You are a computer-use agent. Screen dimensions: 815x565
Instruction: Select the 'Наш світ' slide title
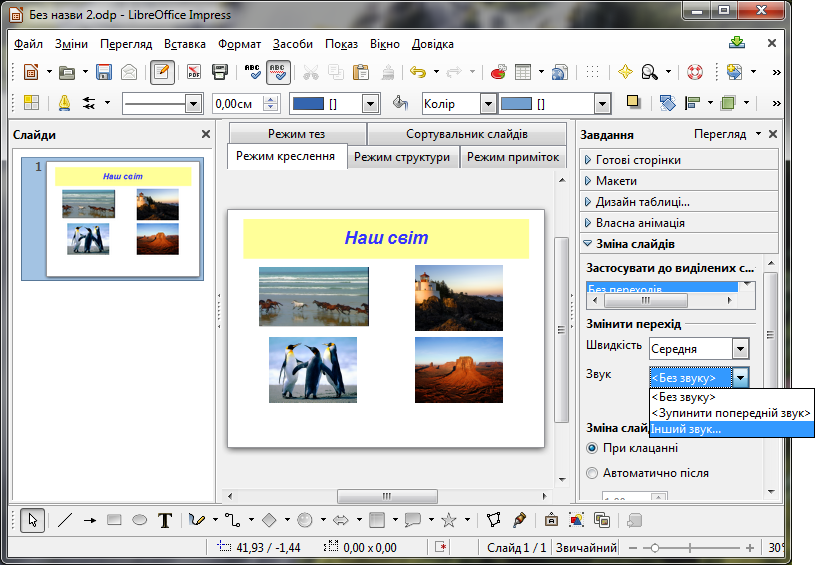click(386, 238)
